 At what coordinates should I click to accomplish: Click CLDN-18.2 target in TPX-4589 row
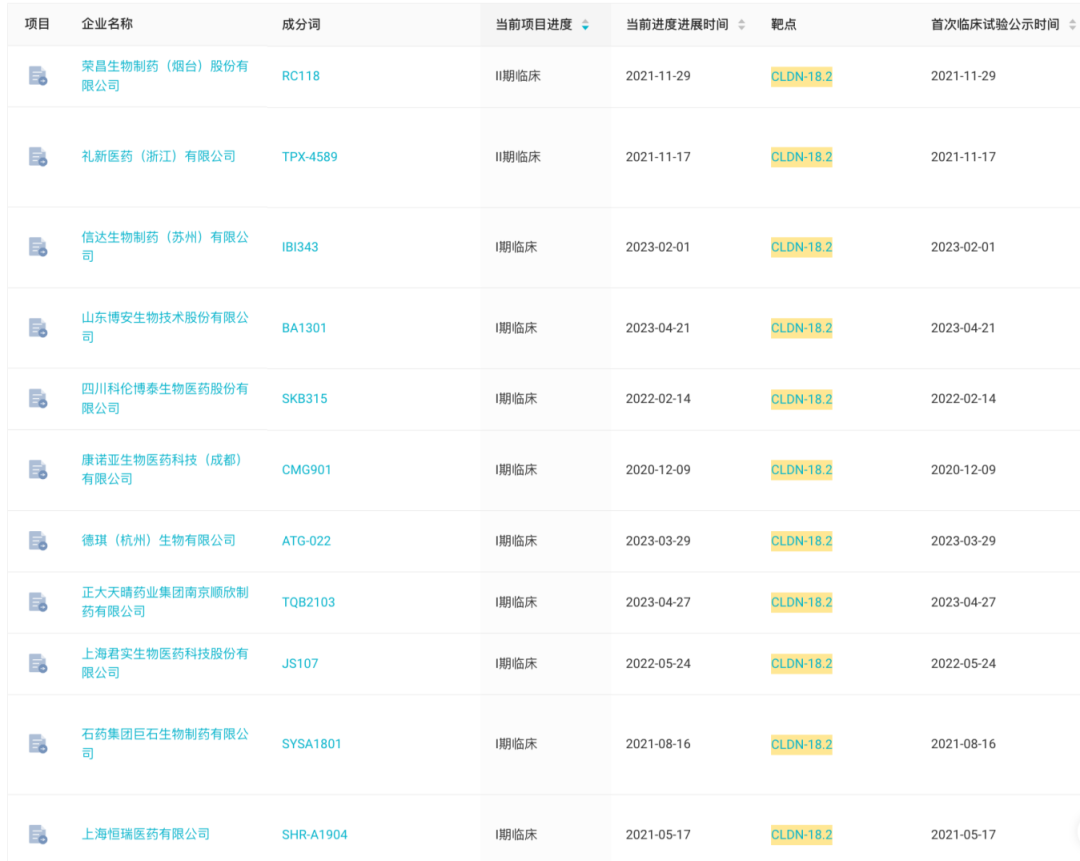(801, 157)
